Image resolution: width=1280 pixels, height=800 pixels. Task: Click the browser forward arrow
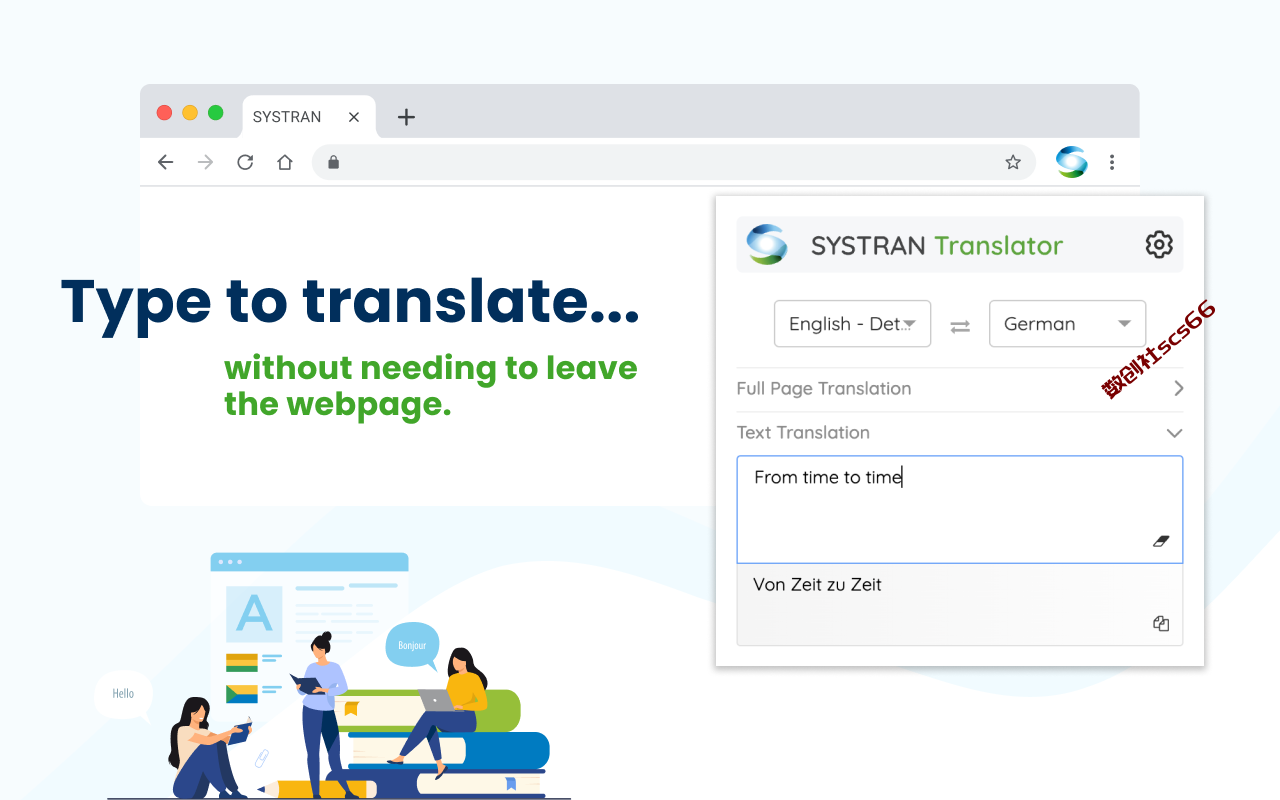(x=206, y=162)
